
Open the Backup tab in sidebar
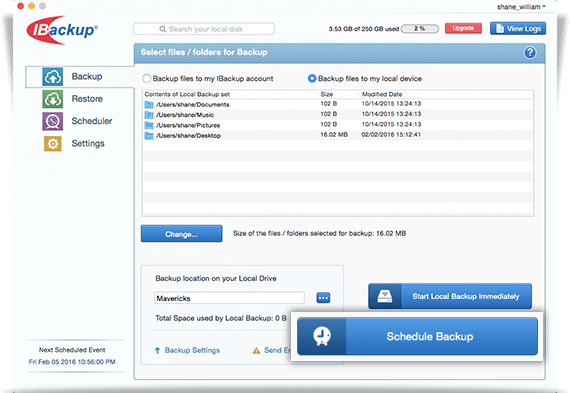(80, 77)
